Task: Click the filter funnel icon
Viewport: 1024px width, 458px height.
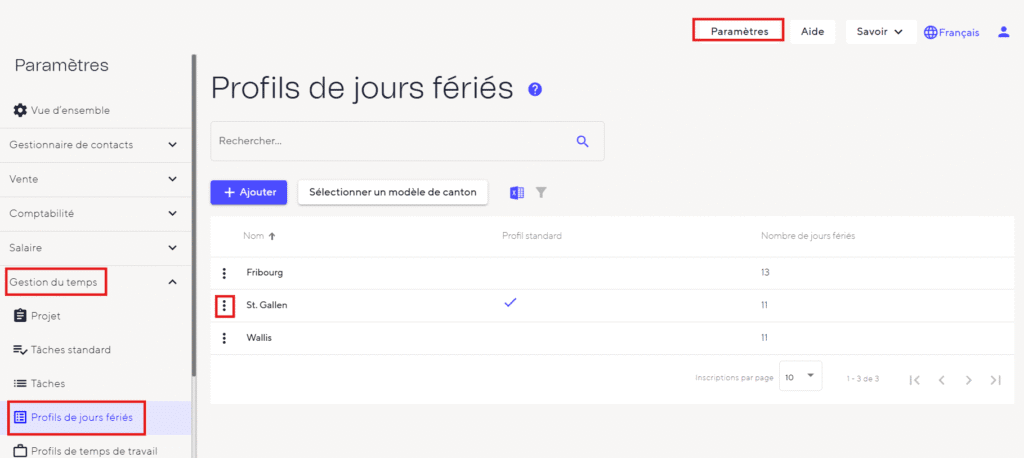Action: click(541, 192)
